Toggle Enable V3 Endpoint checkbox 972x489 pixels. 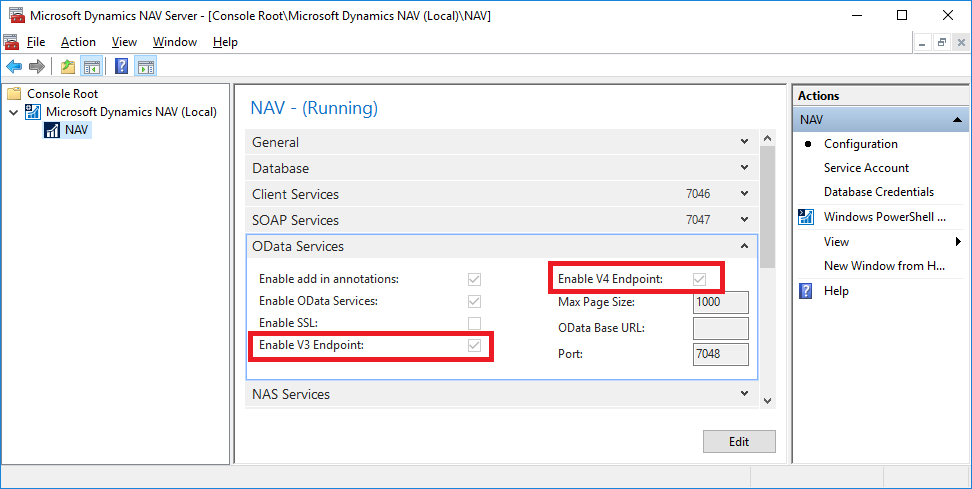474,345
